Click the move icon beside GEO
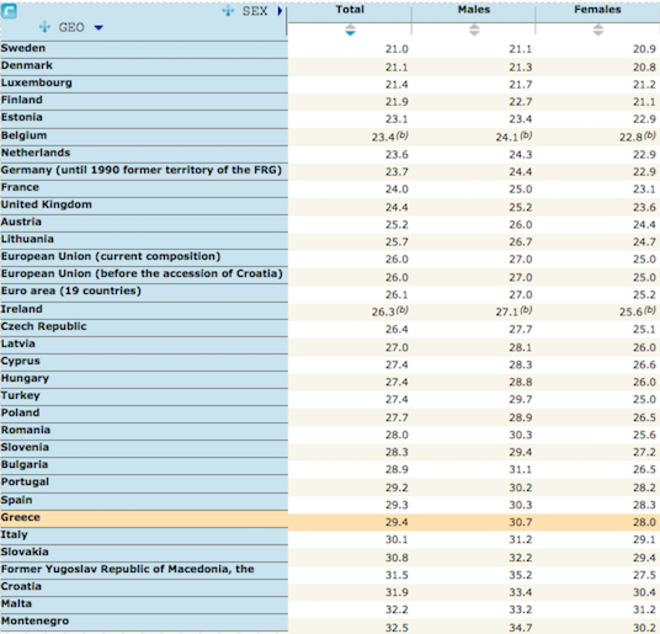This screenshot has height=634, width=660. point(44,28)
